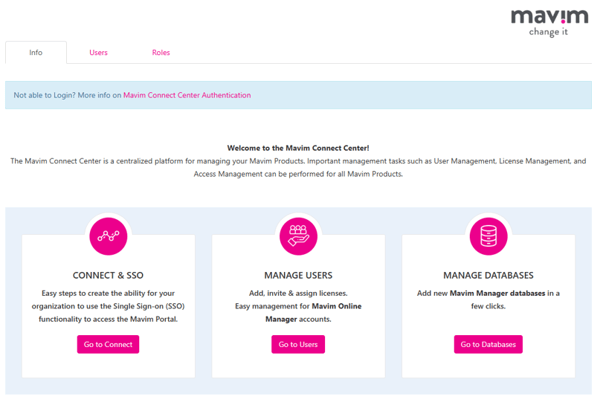Image resolution: width=600 pixels, height=402 pixels.
Task: Open the Mavim Connect Center Authentication link
Action: 187,96
